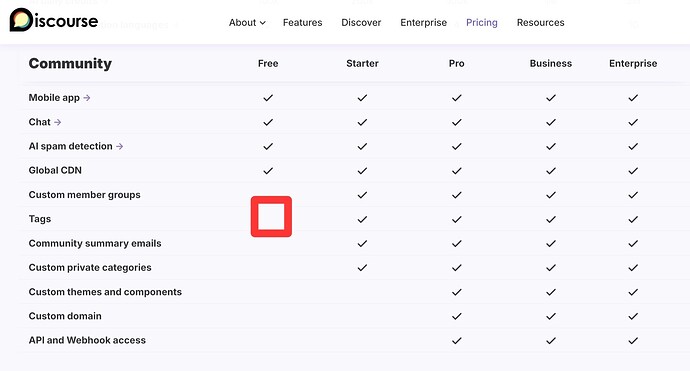Image resolution: width=690 pixels, height=371 pixels.
Task: Click the Tags row label
Action: (40, 219)
